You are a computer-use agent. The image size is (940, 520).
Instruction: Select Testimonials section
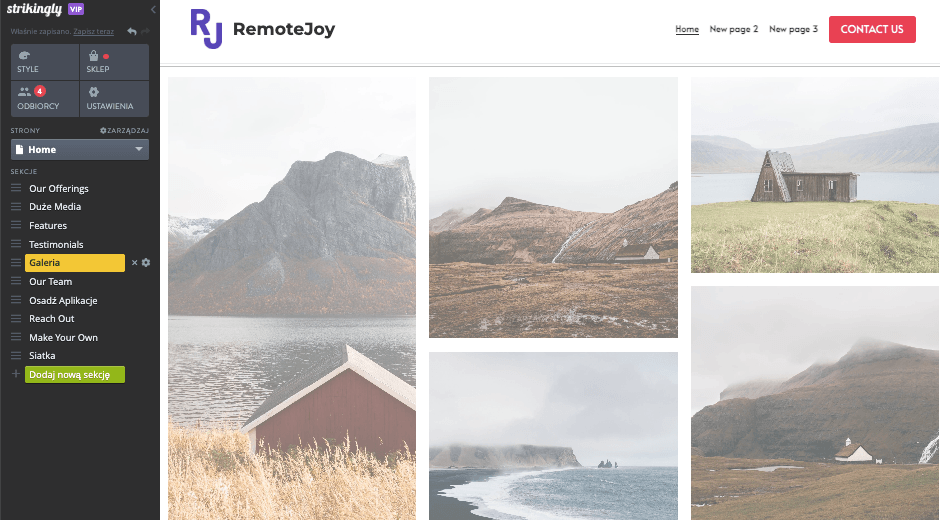[56, 244]
